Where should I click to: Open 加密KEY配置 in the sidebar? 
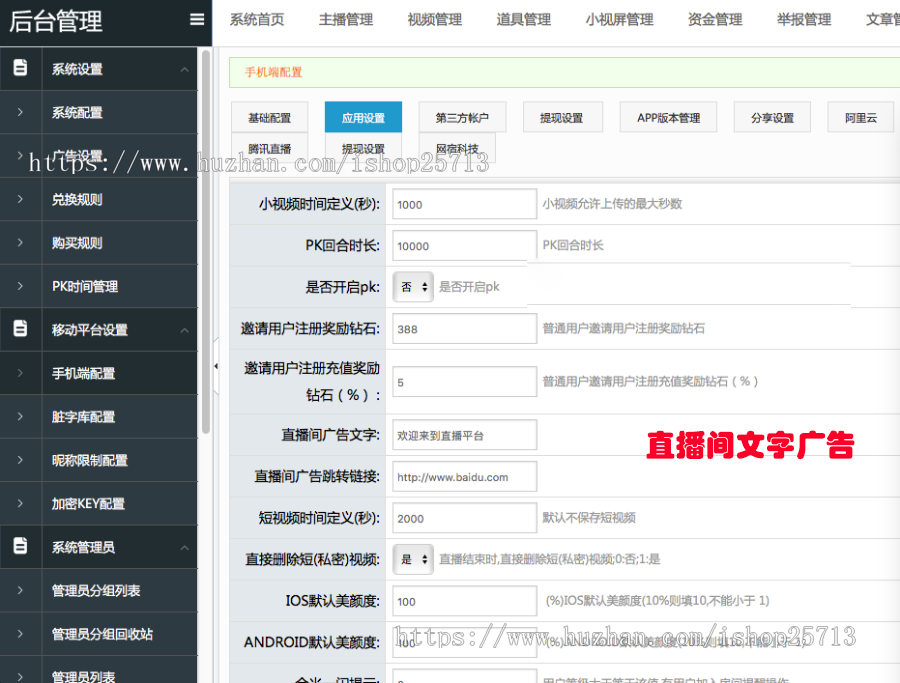pyautogui.click(x=88, y=504)
